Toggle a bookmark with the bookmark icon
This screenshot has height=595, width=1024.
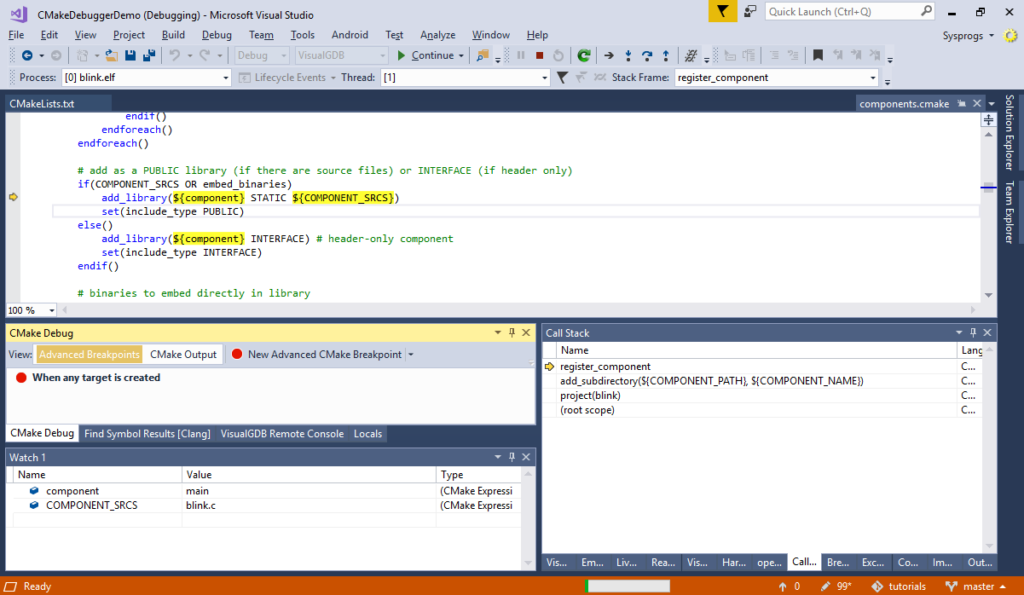click(818, 56)
